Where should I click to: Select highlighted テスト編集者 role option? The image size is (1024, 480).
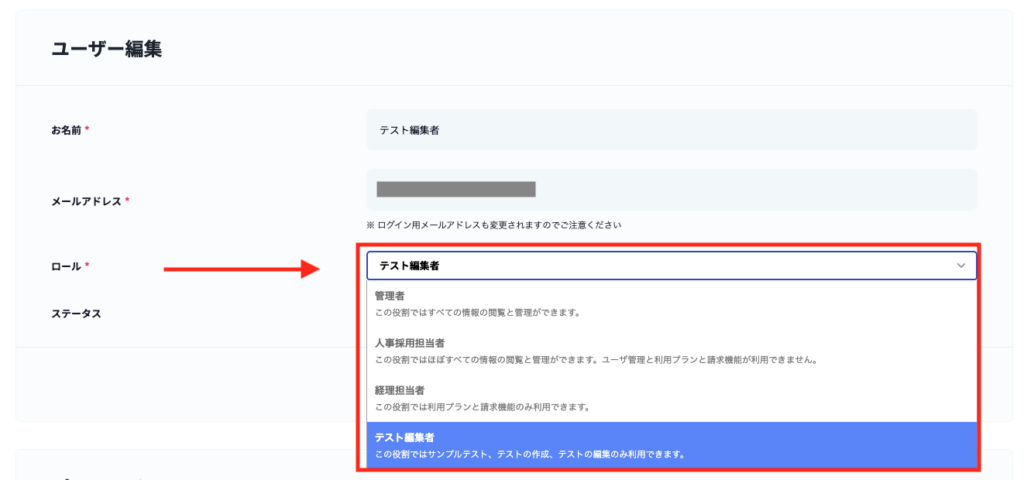671,445
